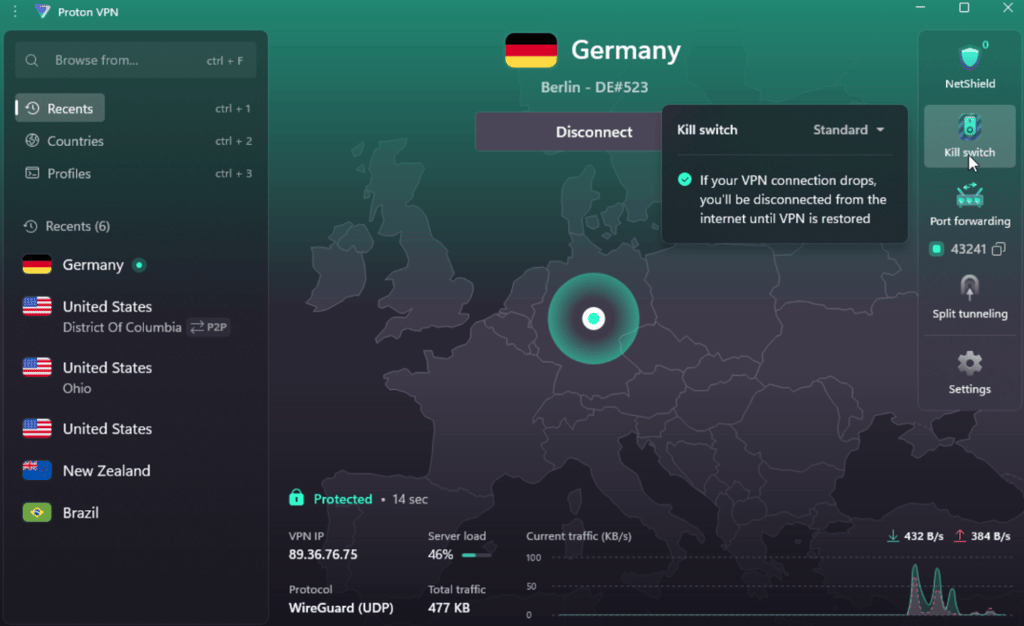The image size is (1024, 626).
Task: Select New Zealand from recents
Action: [x=136, y=471]
